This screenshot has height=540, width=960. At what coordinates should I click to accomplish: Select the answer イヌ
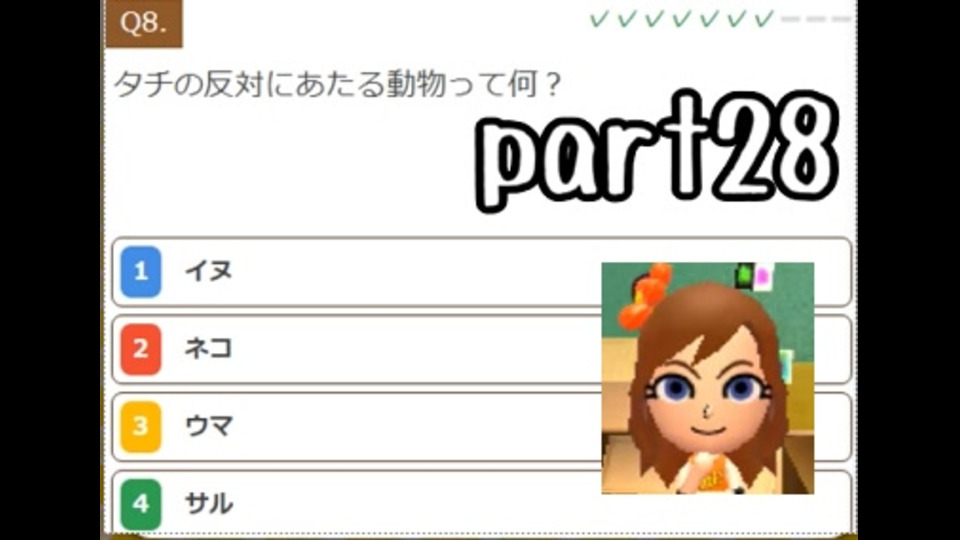pyautogui.click(x=482, y=272)
